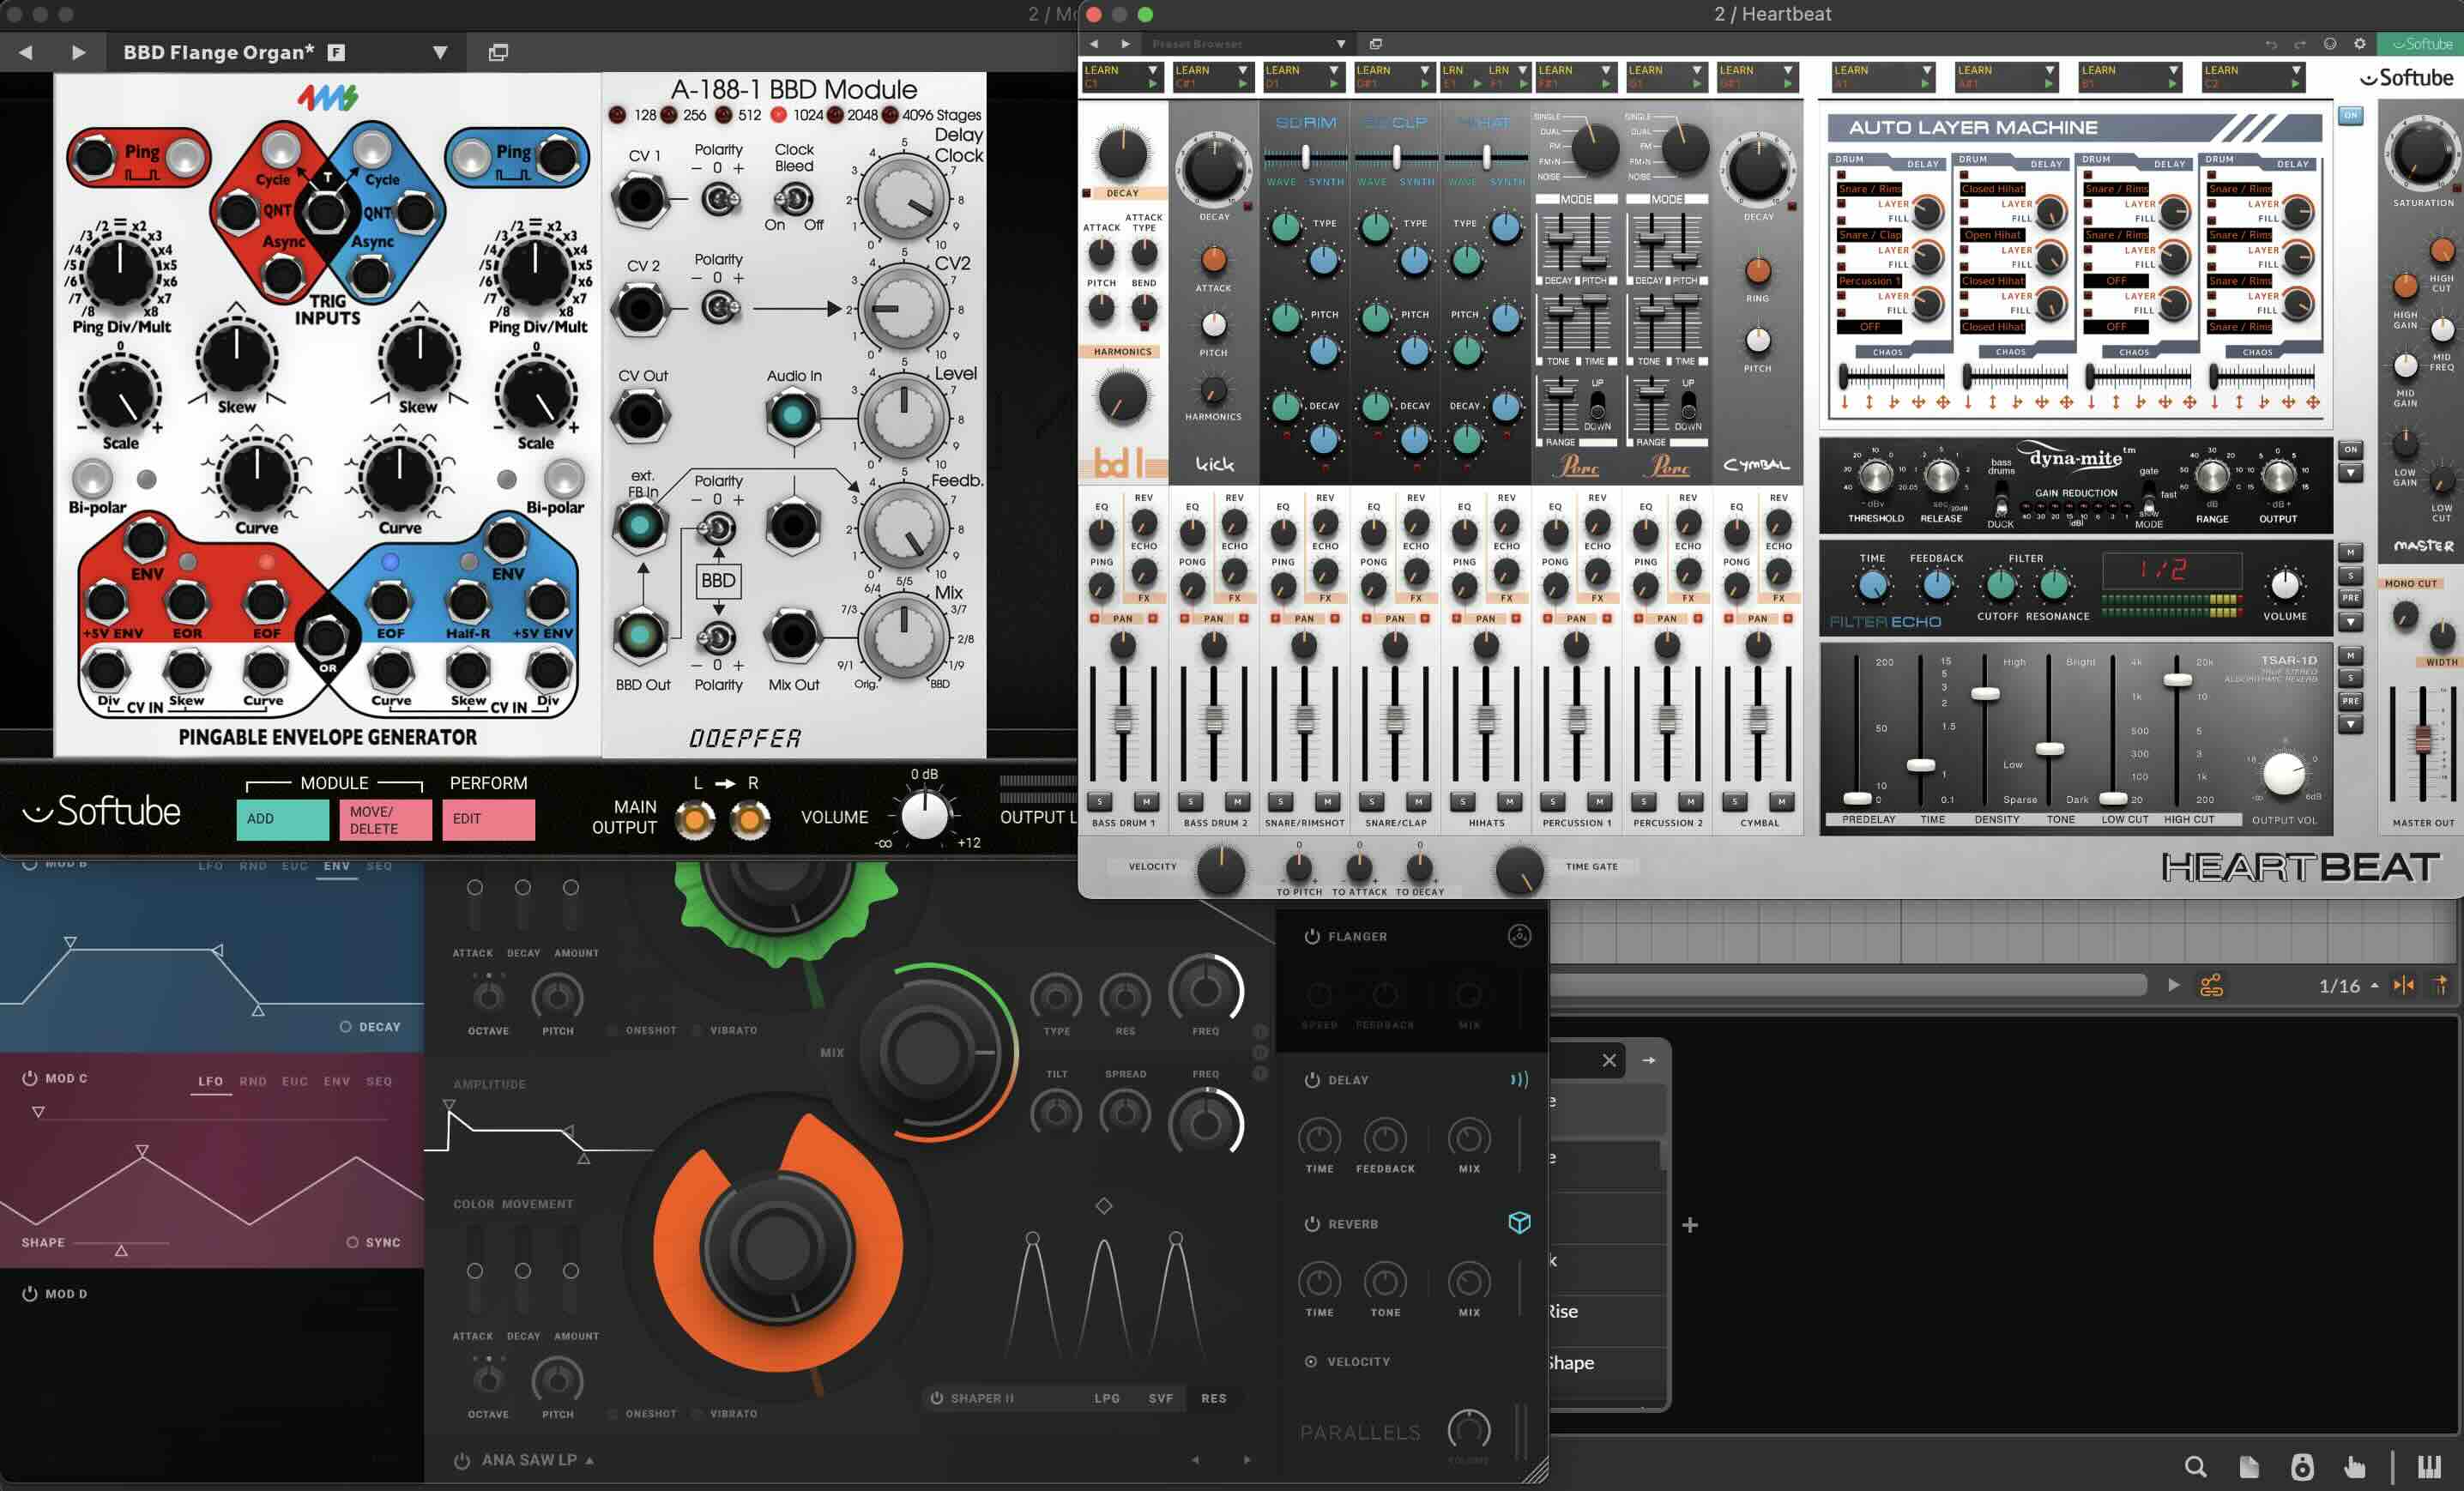Open the C2 LEARN dropdown arrow

coord(2296,70)
